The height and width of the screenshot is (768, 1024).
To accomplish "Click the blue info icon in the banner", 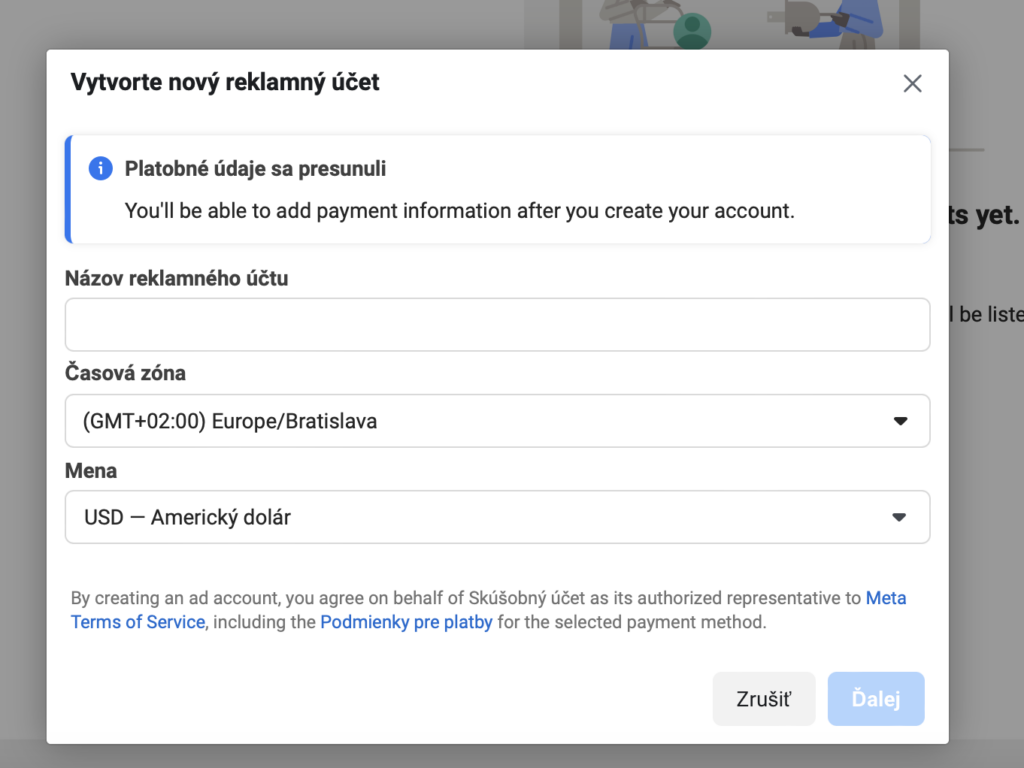I will click(x=101, y=168).
